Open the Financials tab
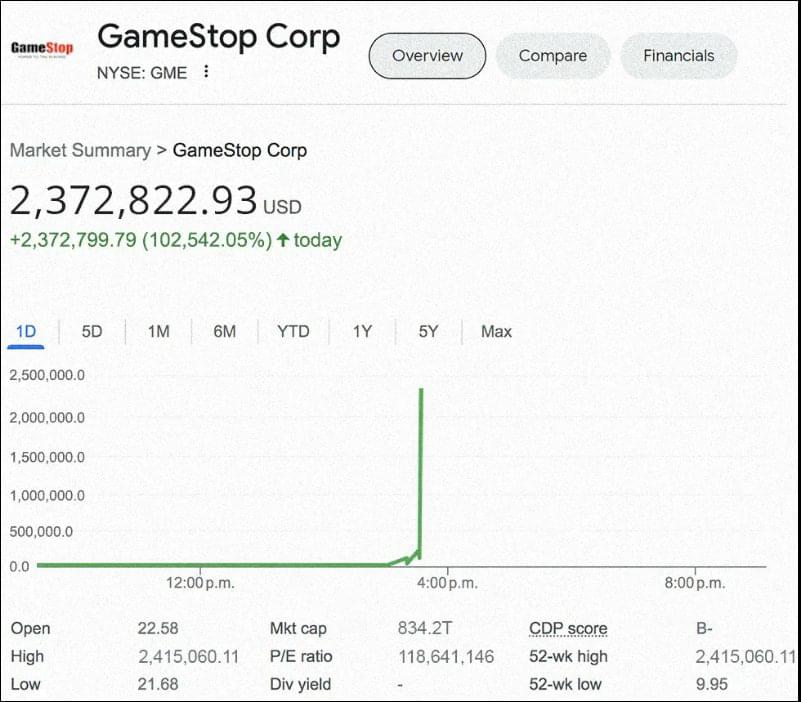The width and height of the screenshot is (801, 702). [x=678, y=56]
